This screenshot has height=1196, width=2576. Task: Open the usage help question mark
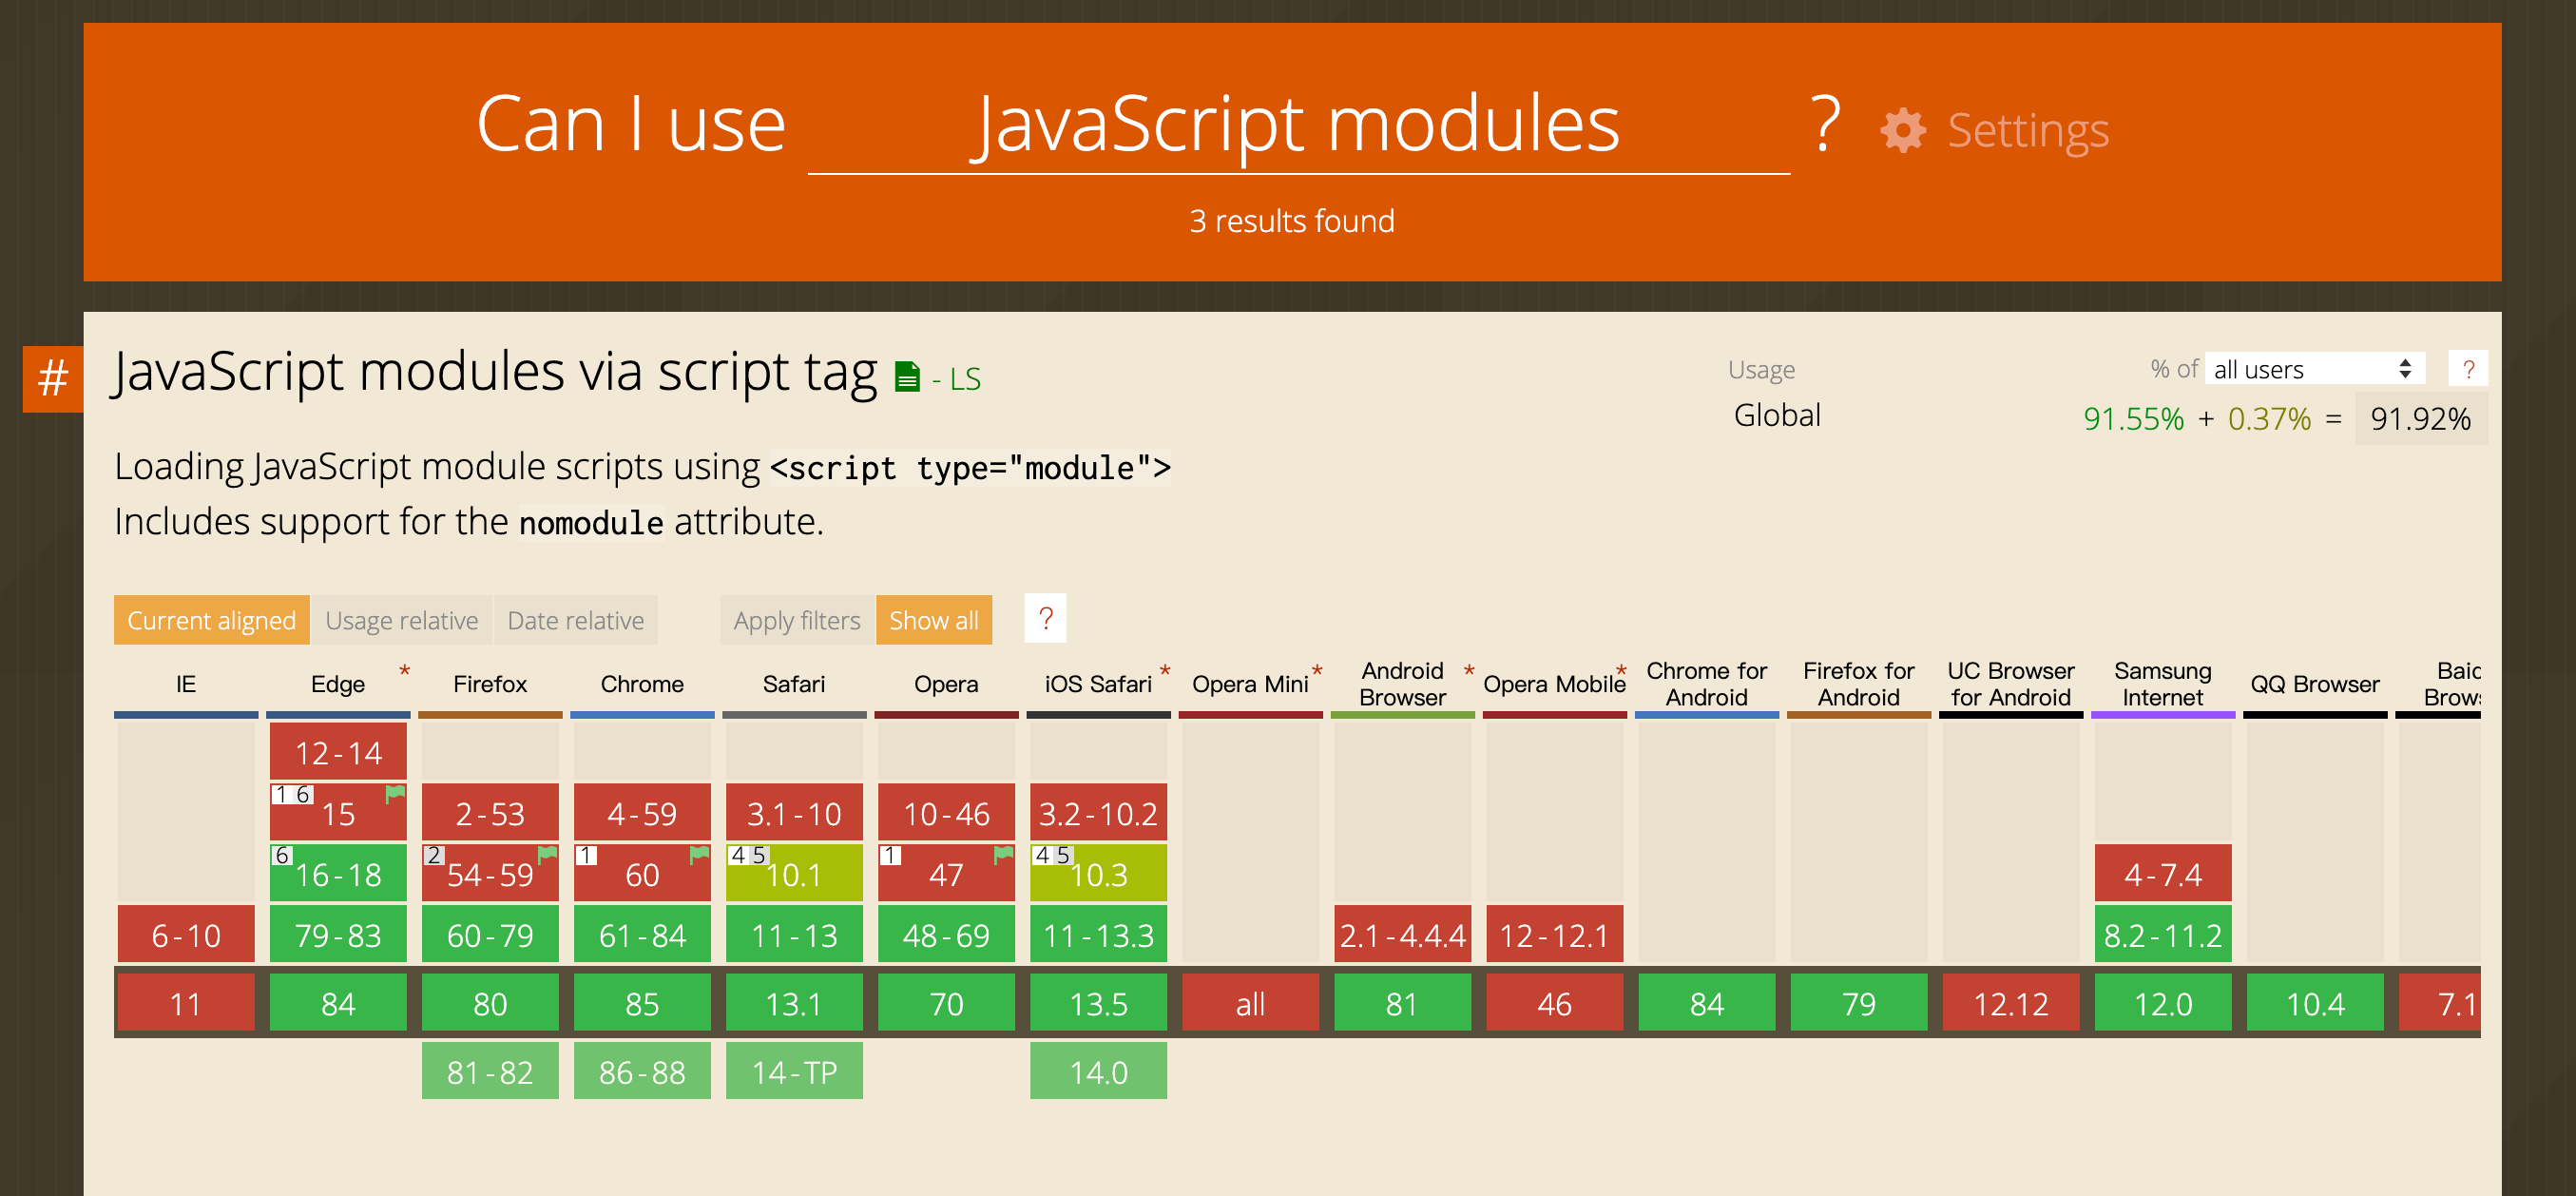(x=2468, y=369)
